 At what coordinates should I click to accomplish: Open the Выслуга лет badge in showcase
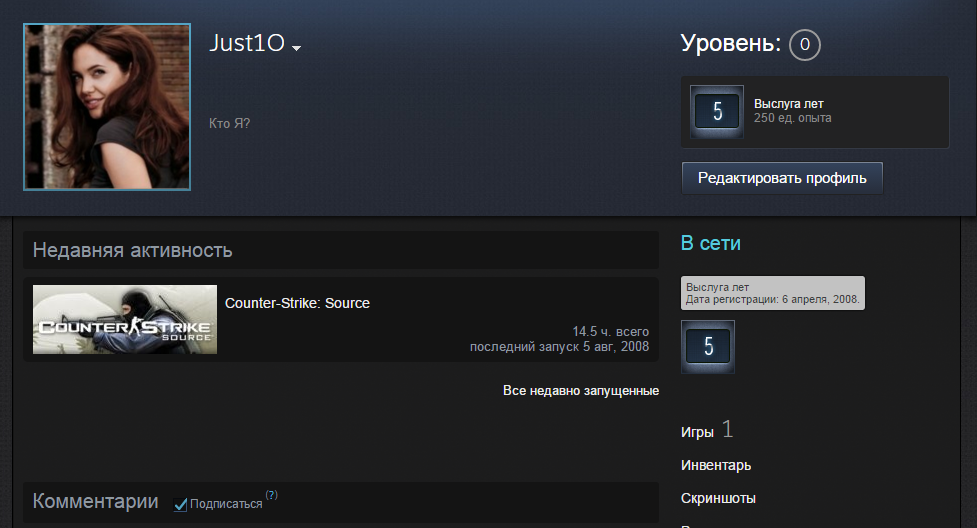pos(717,112)
